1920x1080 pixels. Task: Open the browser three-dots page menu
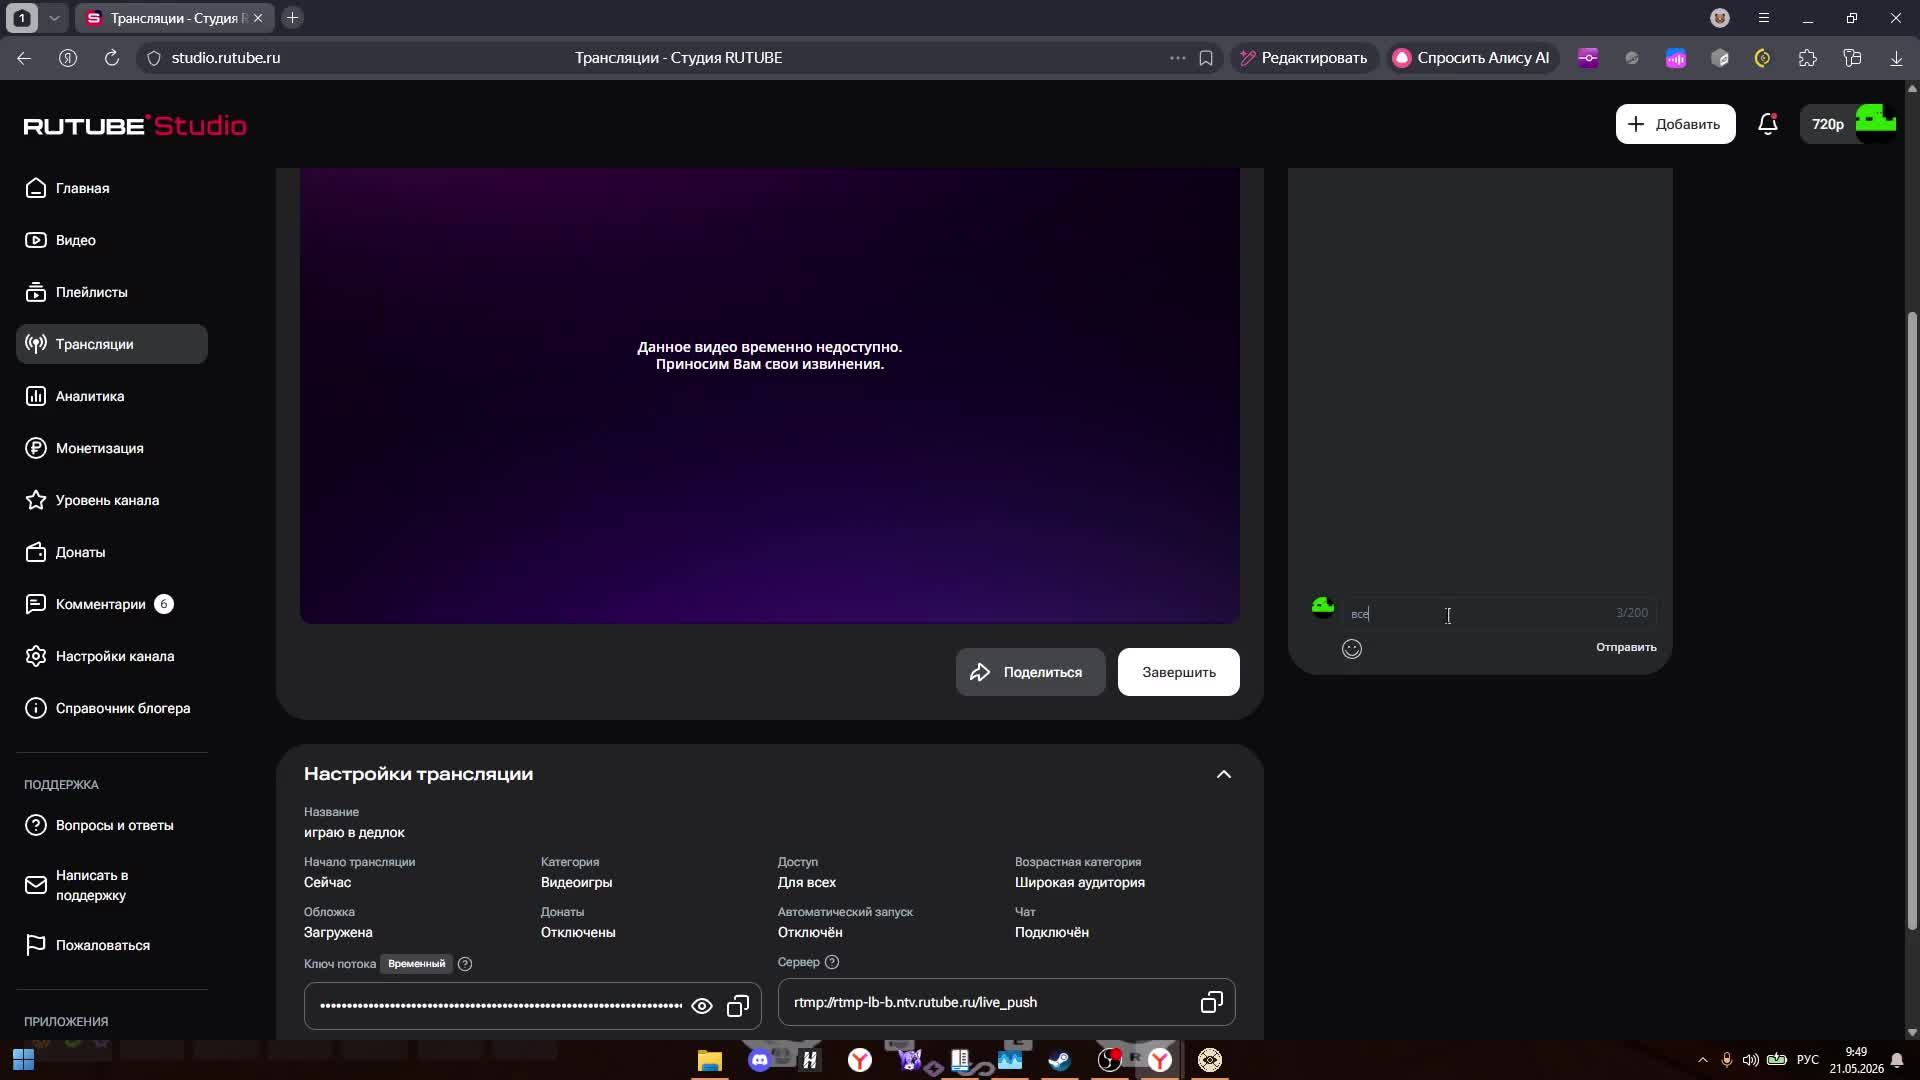coord(1178,58)
